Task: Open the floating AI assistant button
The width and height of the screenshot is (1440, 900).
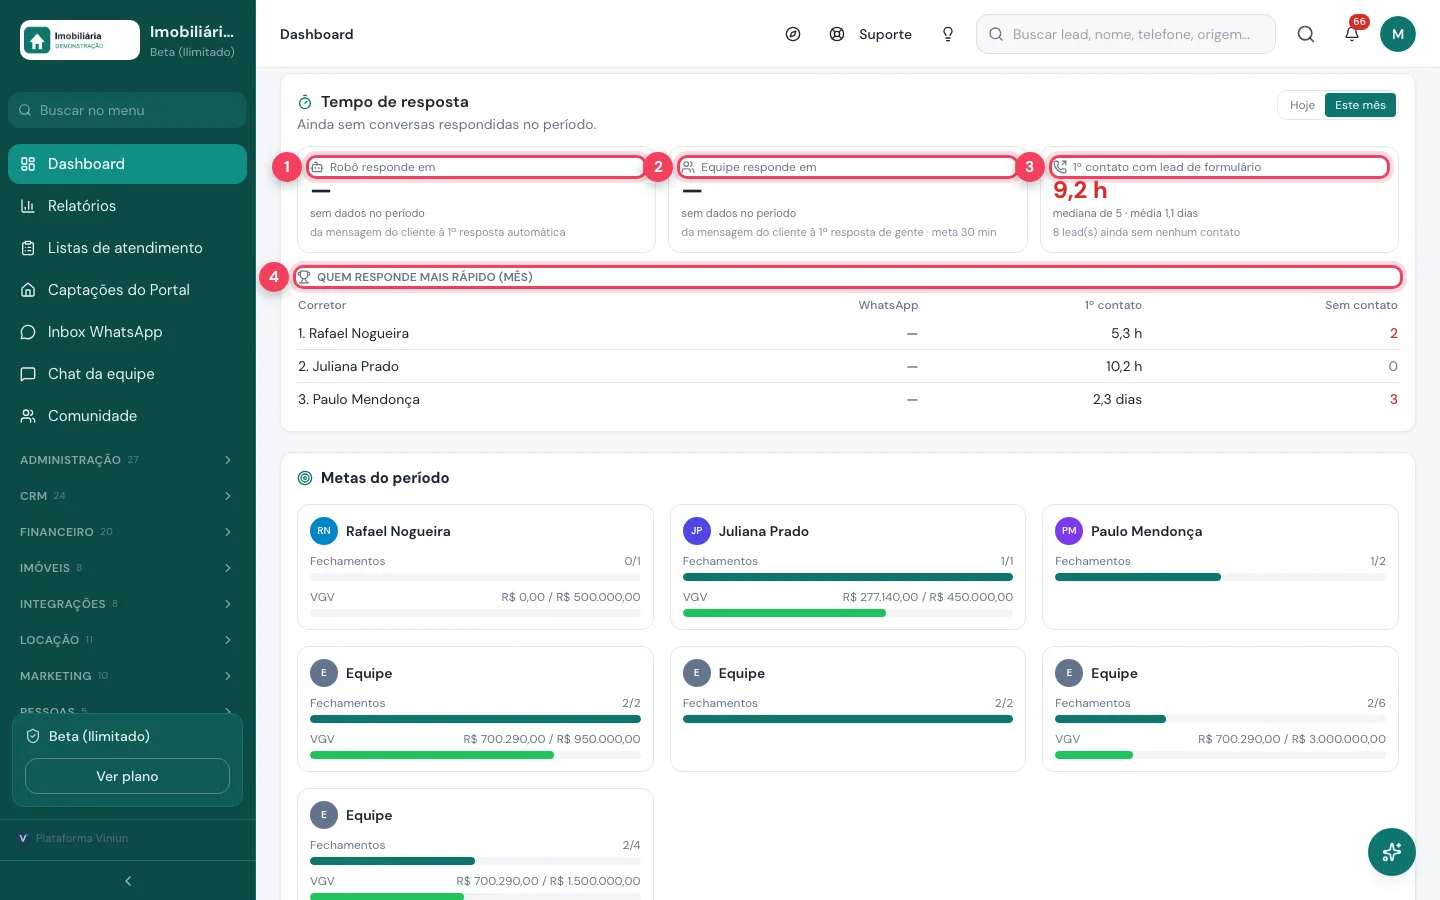Action: point(1392,852)
